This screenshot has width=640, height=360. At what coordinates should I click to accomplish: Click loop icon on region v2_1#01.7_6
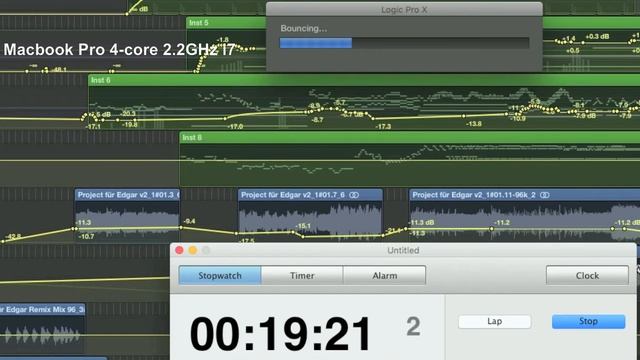pos(354,195)
